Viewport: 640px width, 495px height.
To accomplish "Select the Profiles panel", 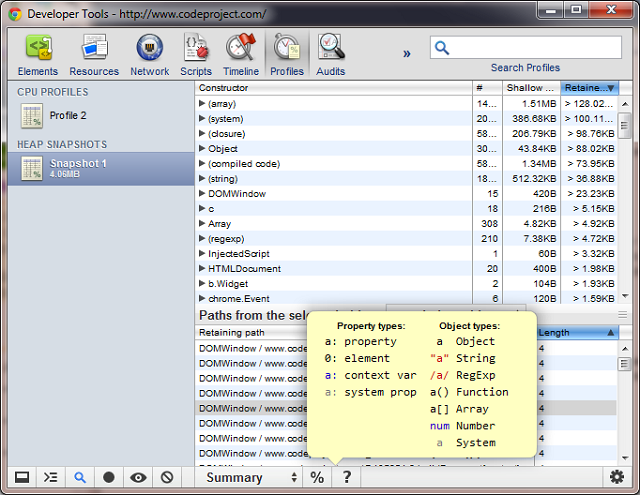I will tap(287, 55).
